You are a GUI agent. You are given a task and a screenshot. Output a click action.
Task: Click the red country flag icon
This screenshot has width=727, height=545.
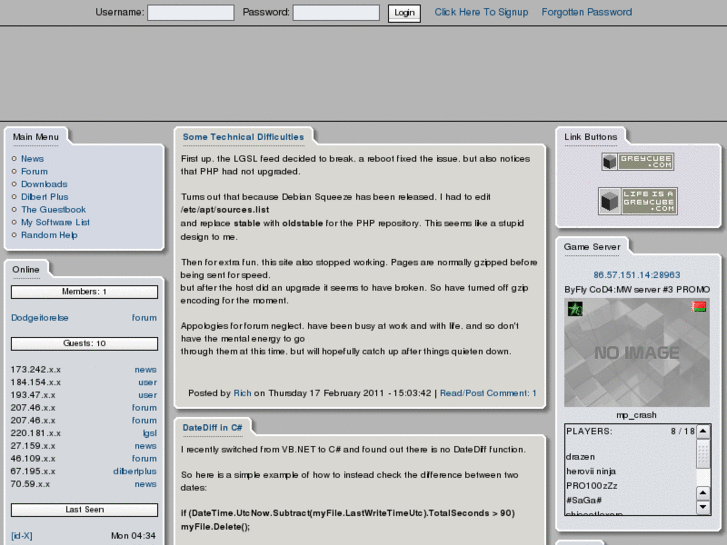[699, 307]
